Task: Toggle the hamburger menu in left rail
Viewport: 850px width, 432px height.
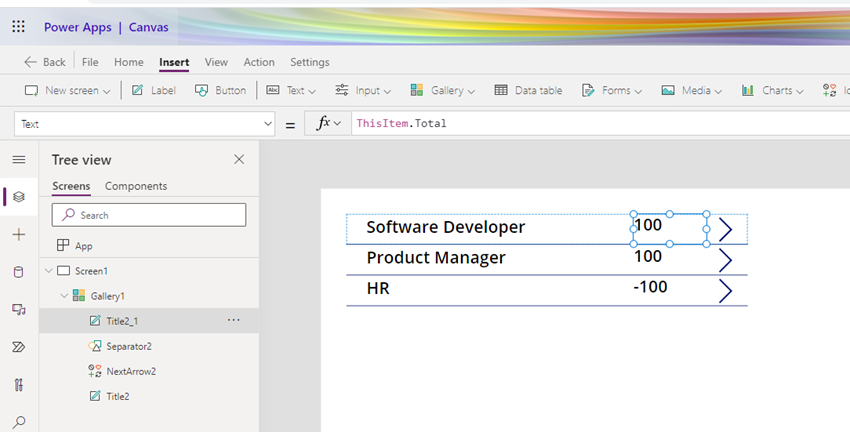Action: tap(19, 160)
